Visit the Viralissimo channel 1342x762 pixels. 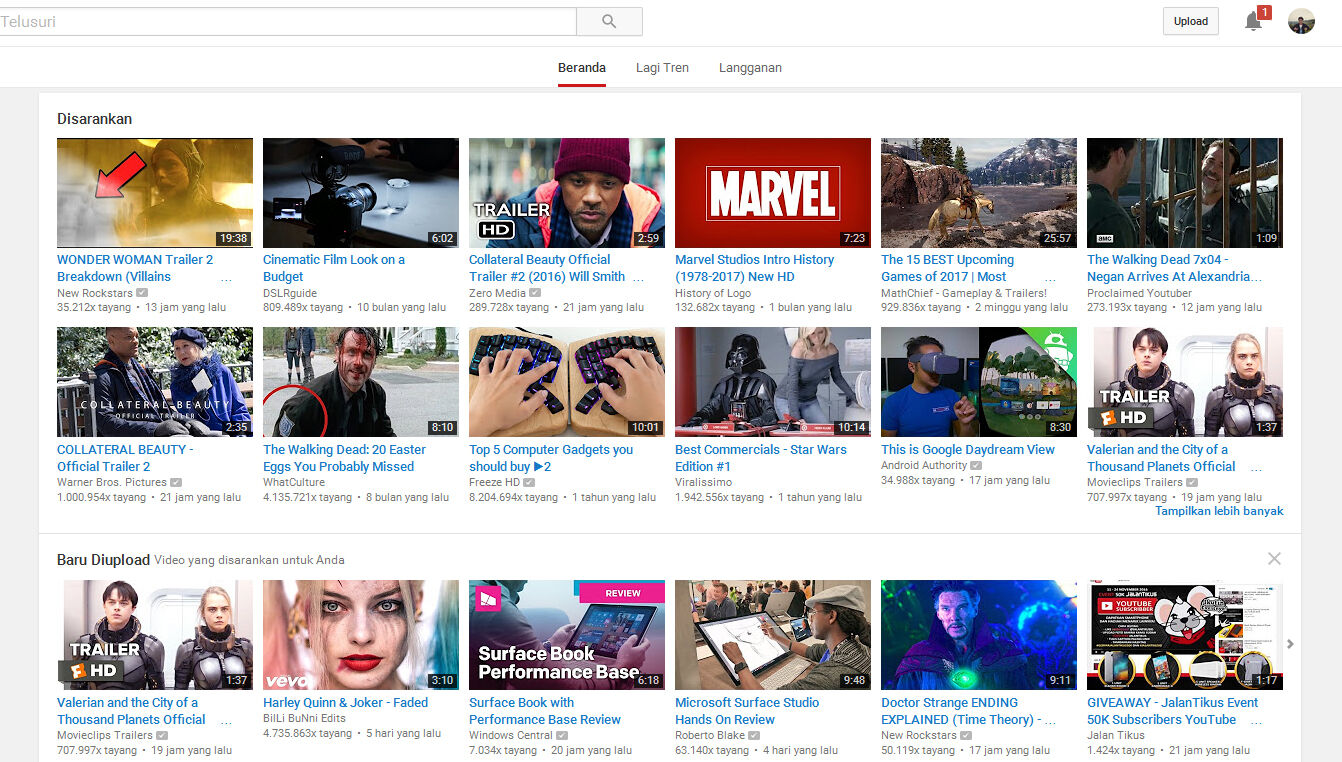pyautogui.click(x=703, y=482)
